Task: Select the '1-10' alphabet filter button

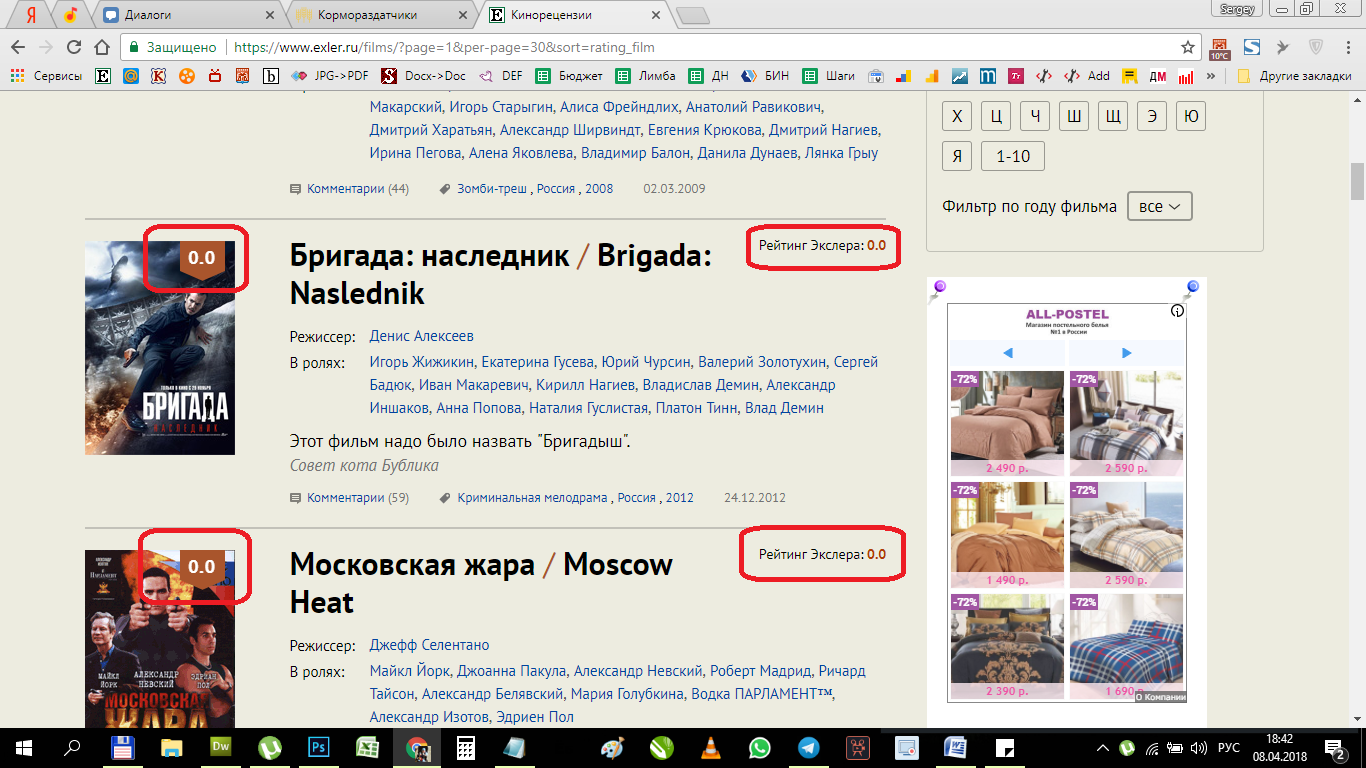Action: pos(1013,156)
